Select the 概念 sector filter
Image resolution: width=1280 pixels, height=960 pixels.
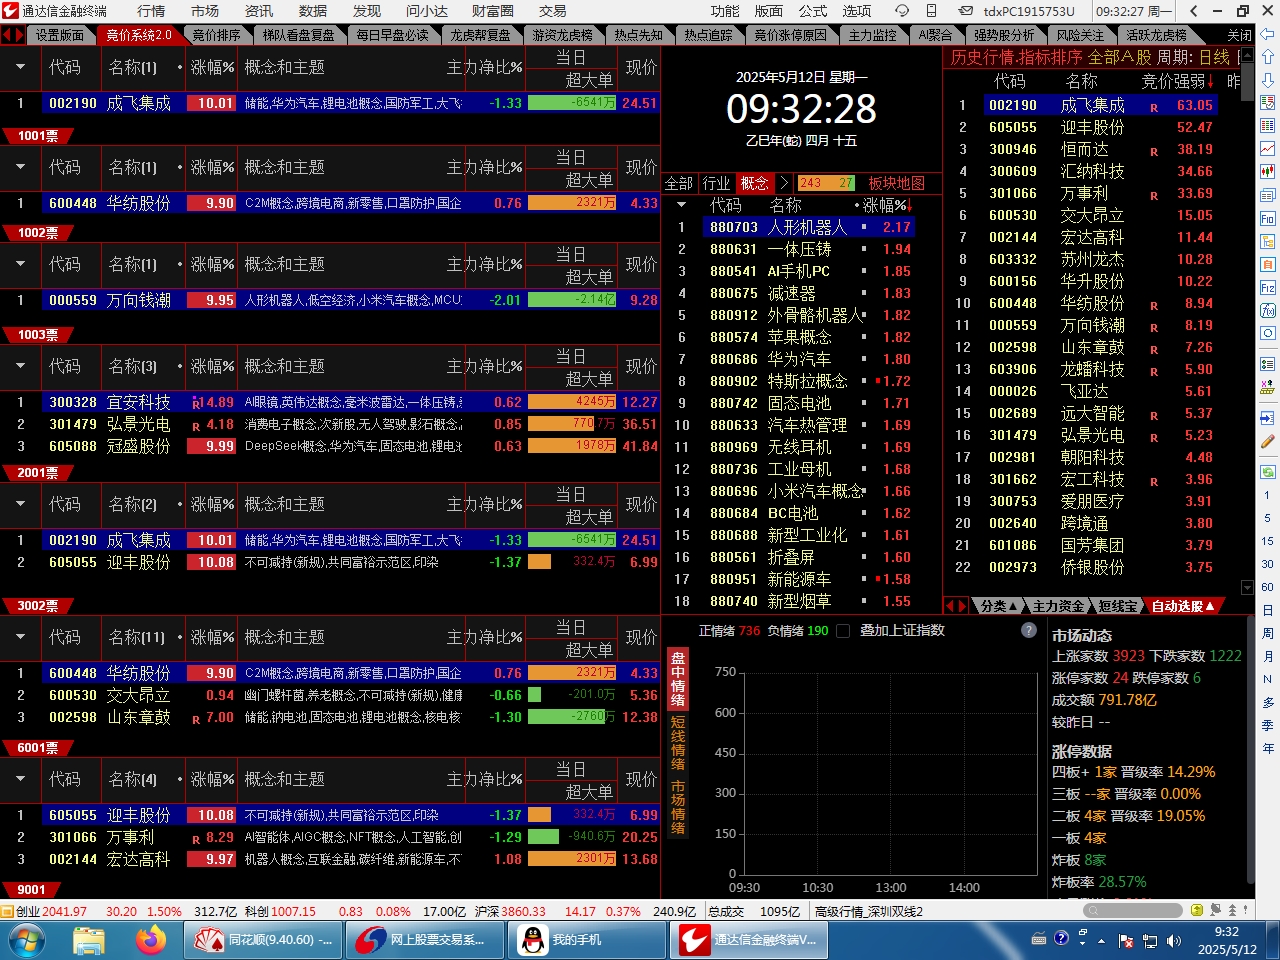pyautogui.click(x=754, y=183)
